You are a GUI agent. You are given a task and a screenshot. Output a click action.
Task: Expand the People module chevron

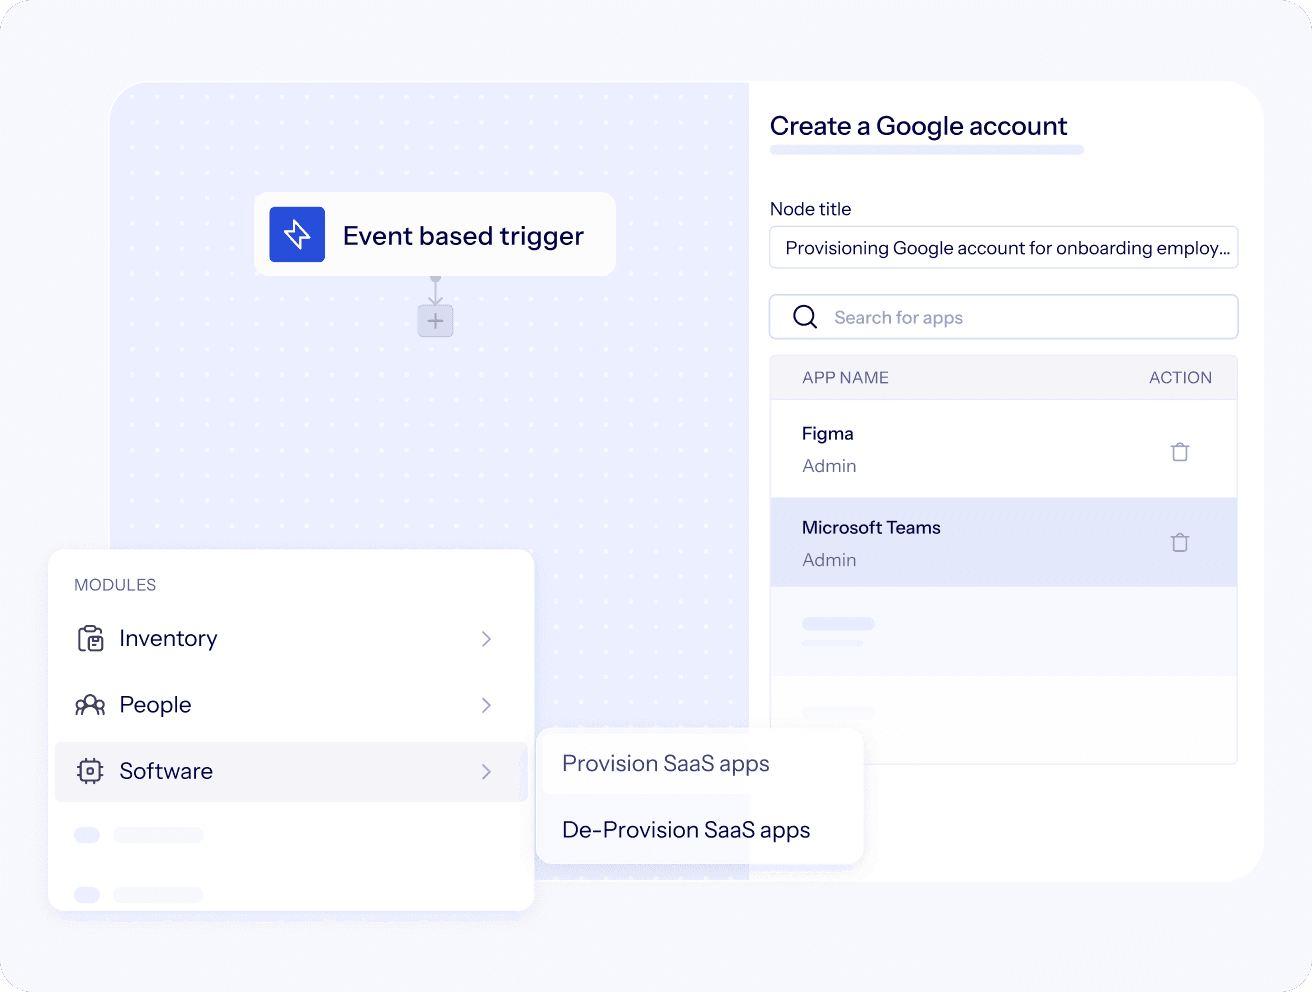[486, 705]
